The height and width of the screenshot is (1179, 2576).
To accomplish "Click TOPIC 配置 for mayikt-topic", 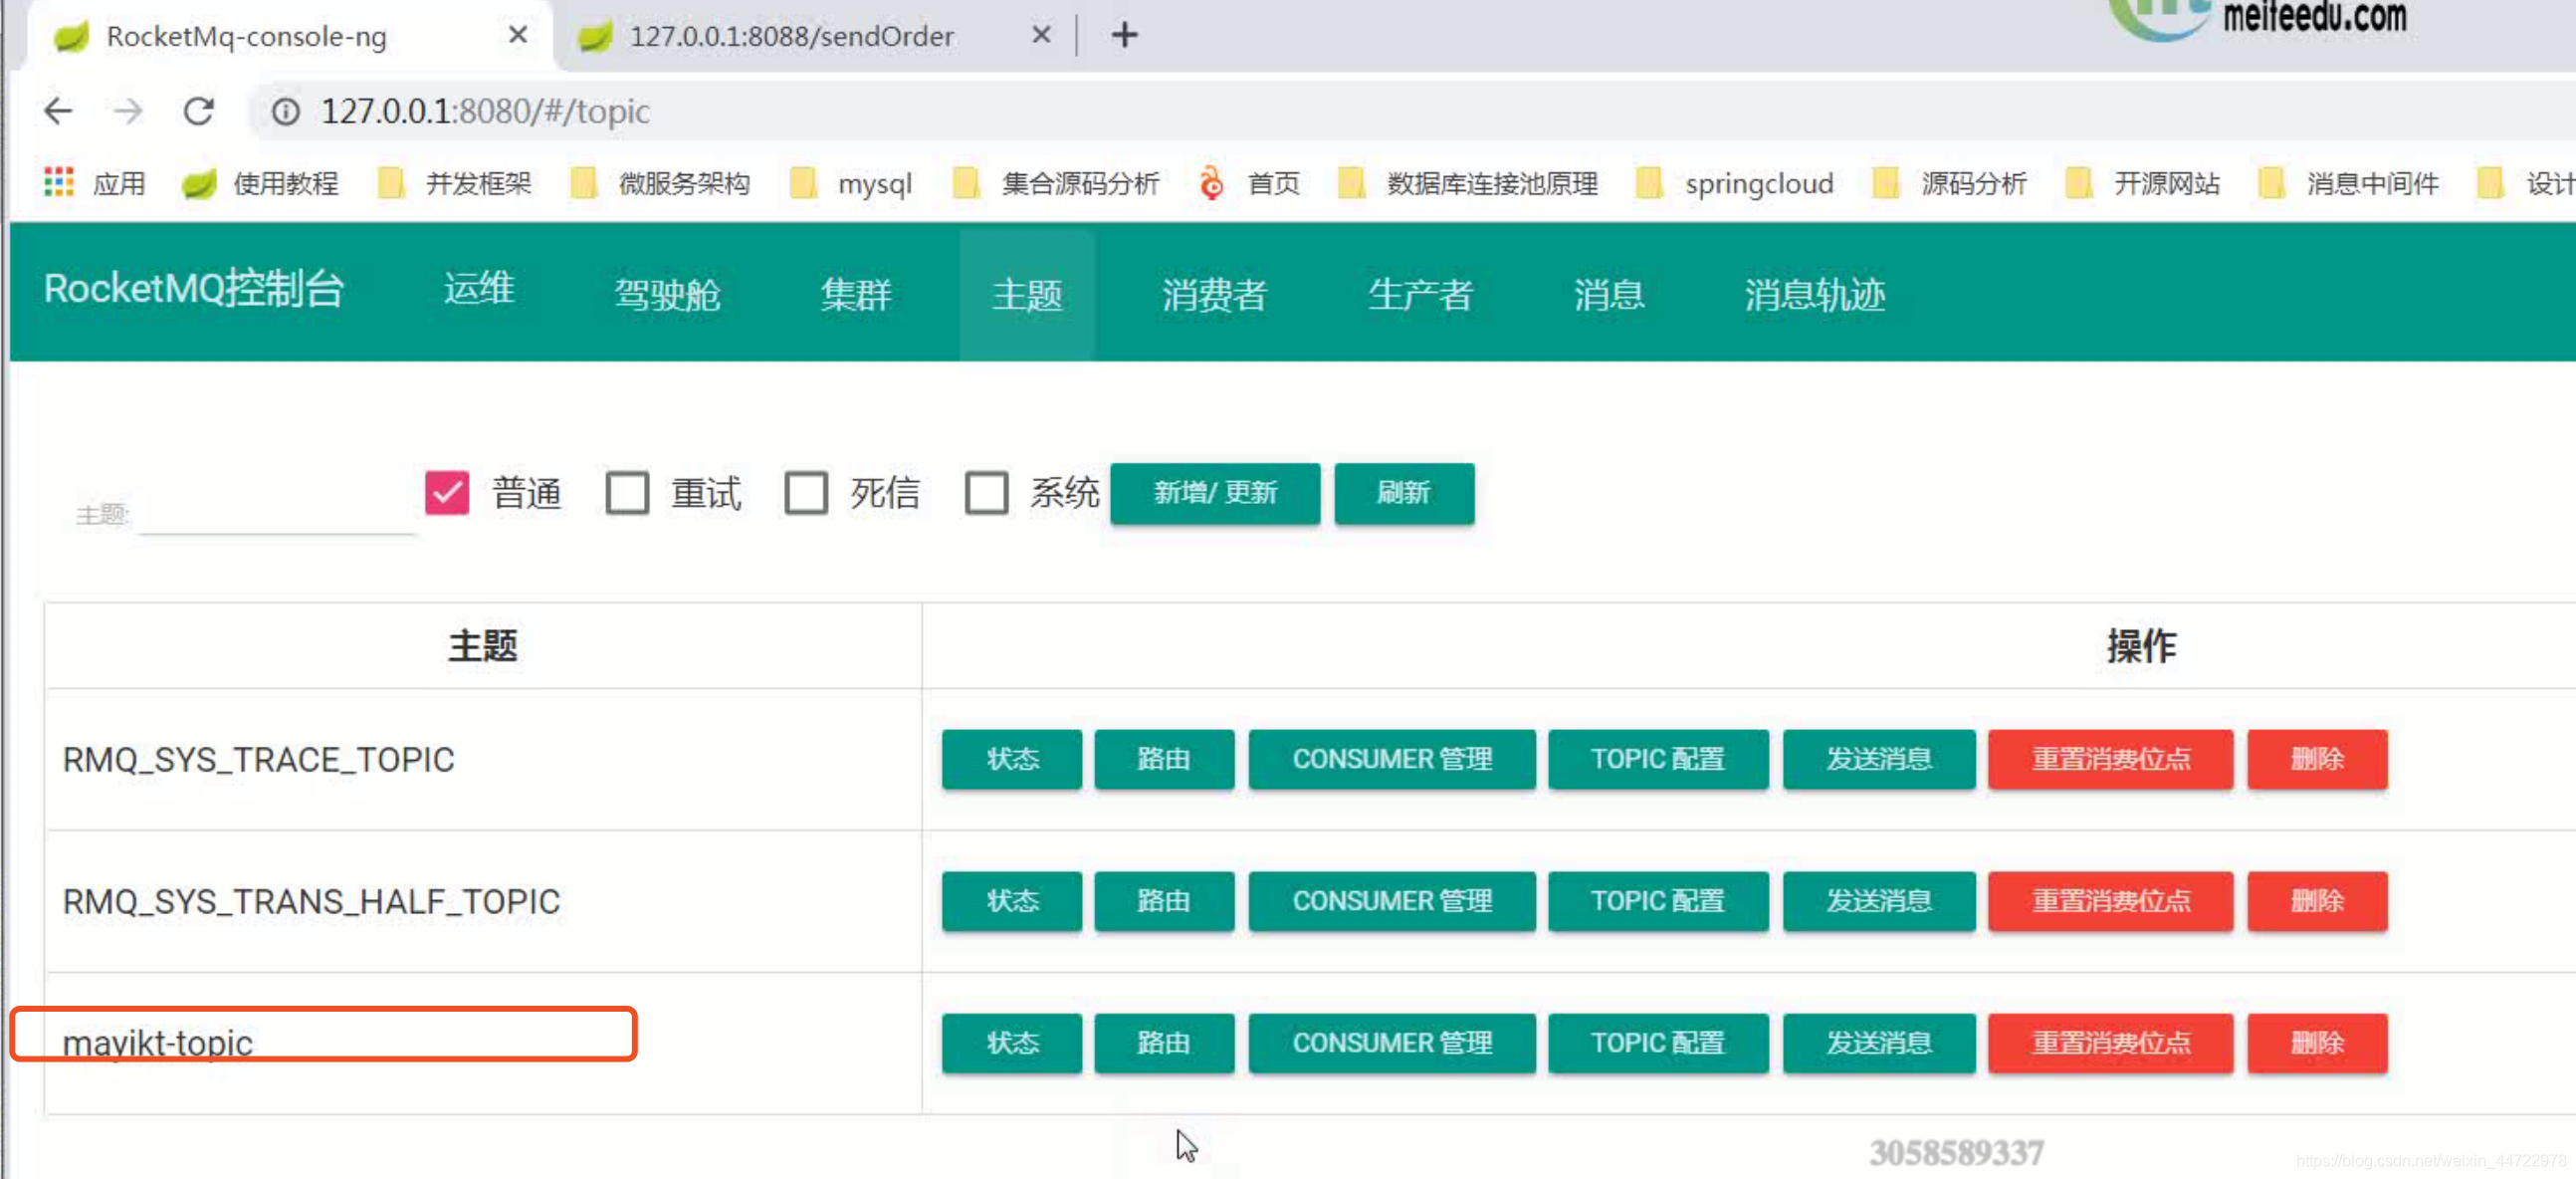I will (x=1658, y=1043).
